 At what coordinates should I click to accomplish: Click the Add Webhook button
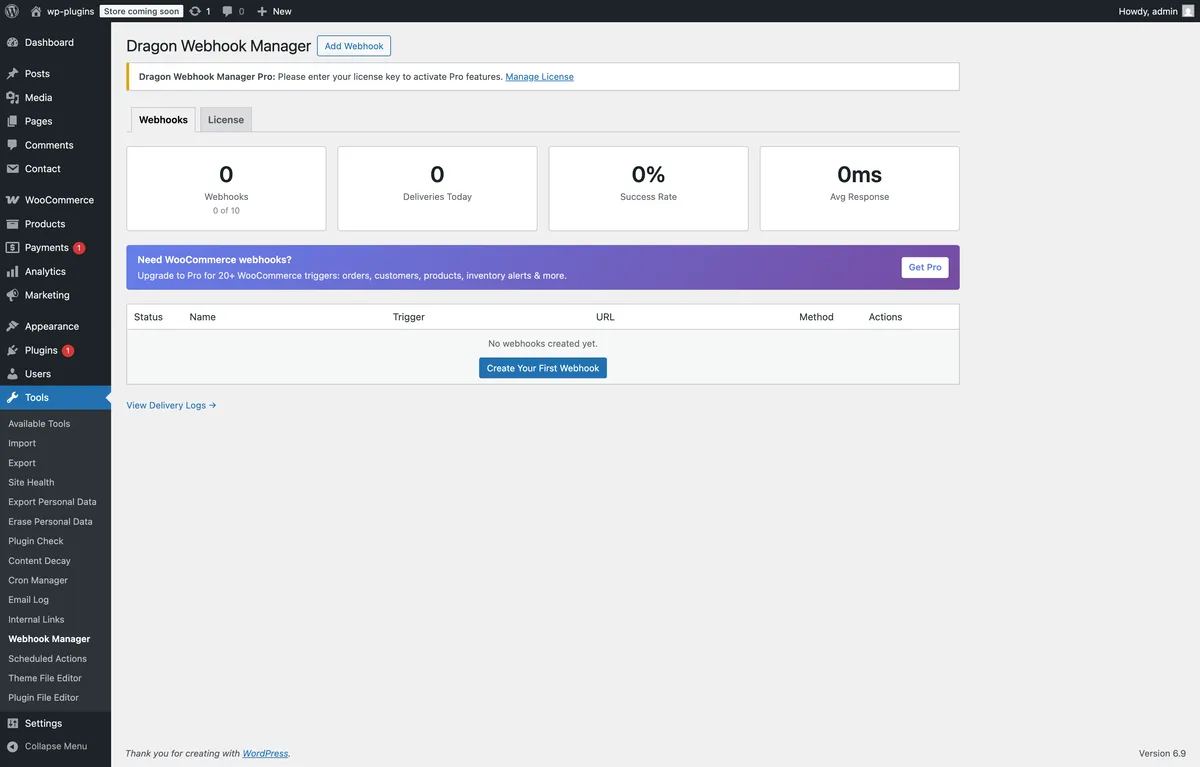click(354, 46)
